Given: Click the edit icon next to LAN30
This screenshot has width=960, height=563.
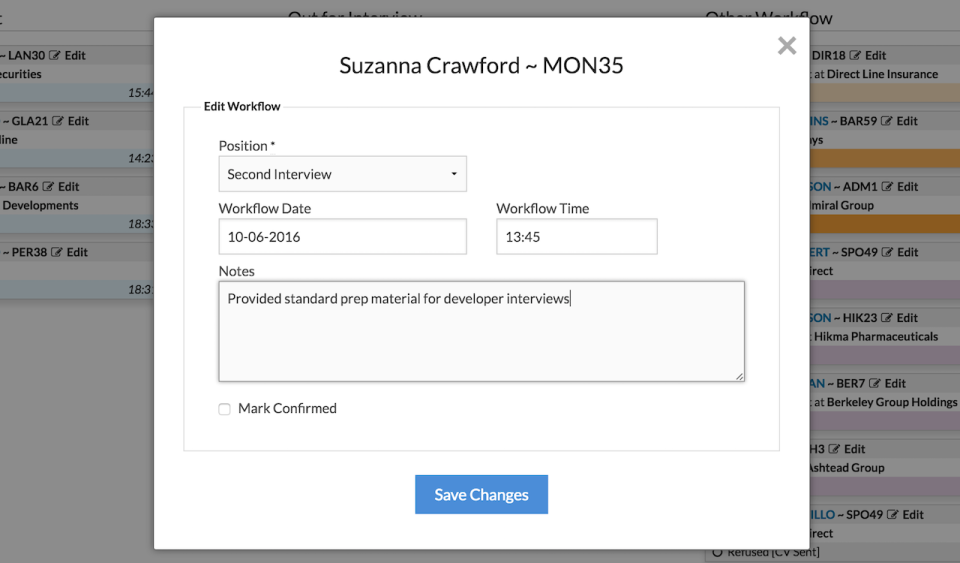Looking at the screenshot, I should coord(55,56).
